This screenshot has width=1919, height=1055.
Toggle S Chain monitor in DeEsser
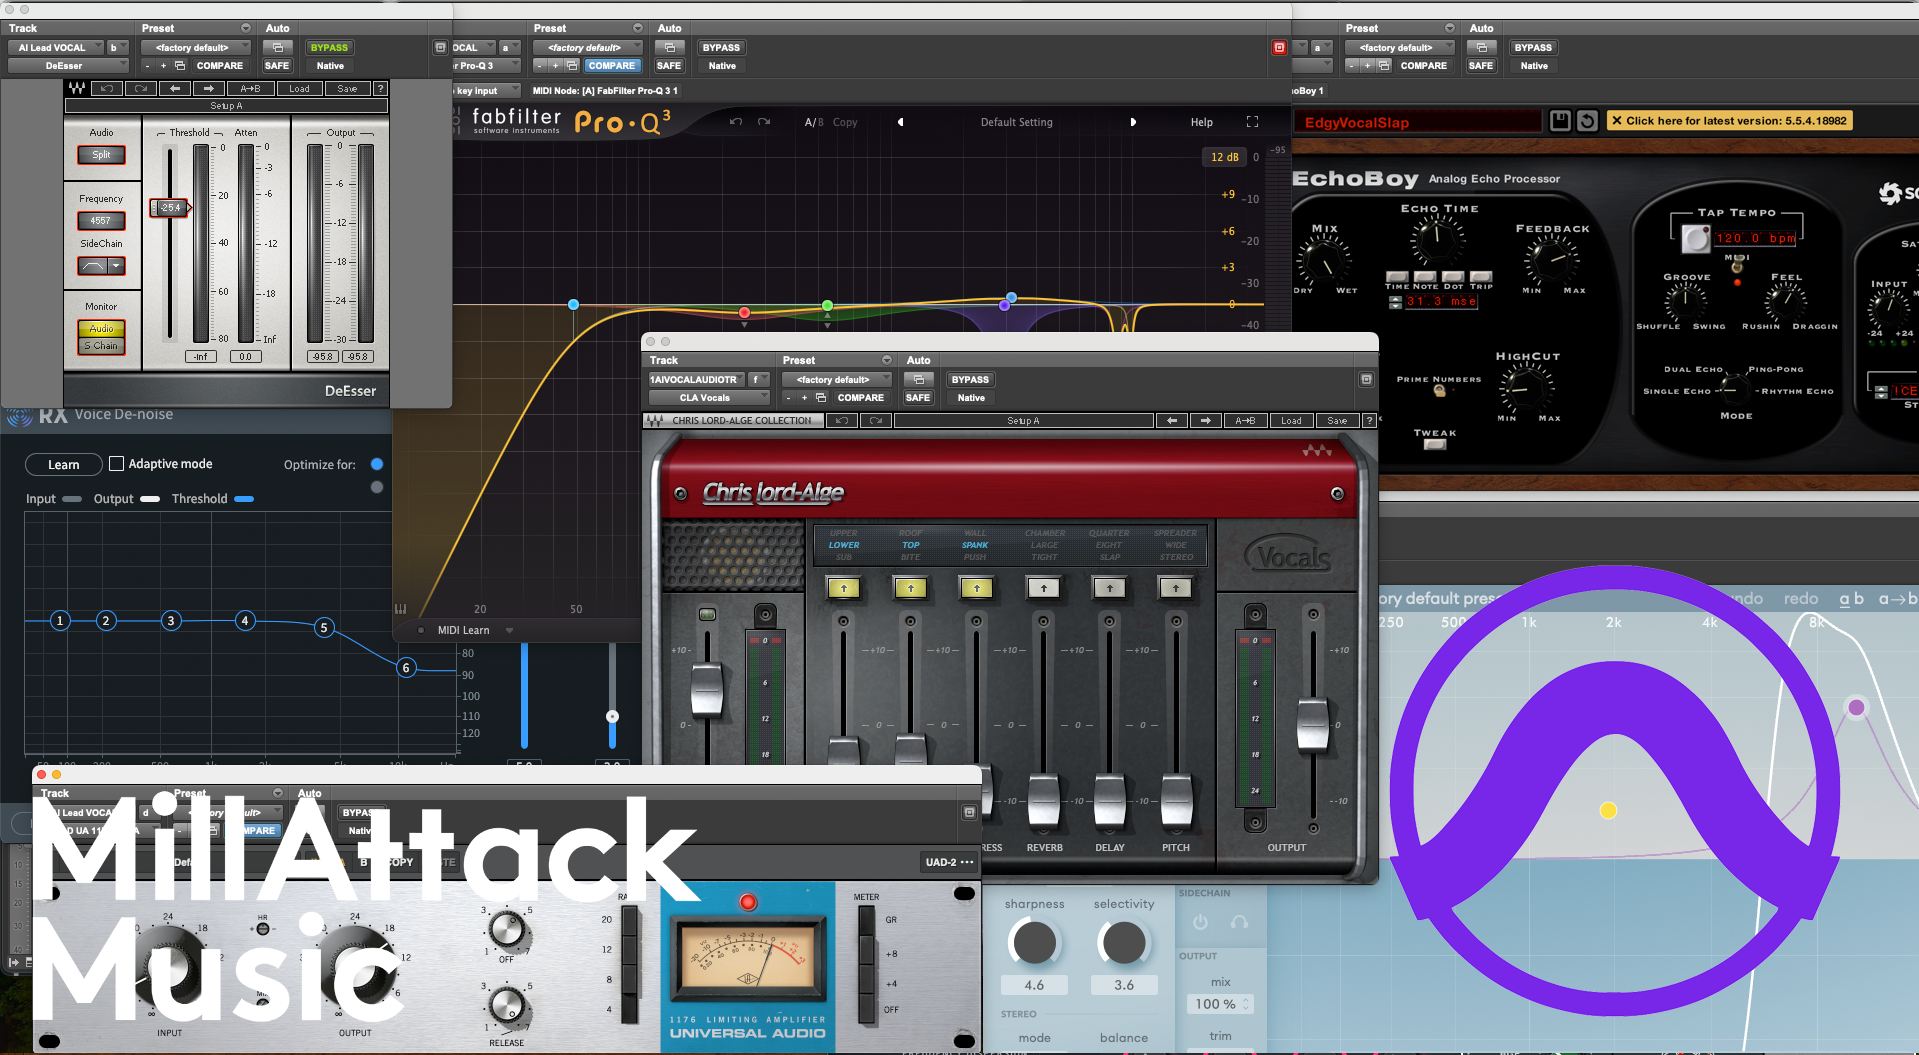coord(101,346)
